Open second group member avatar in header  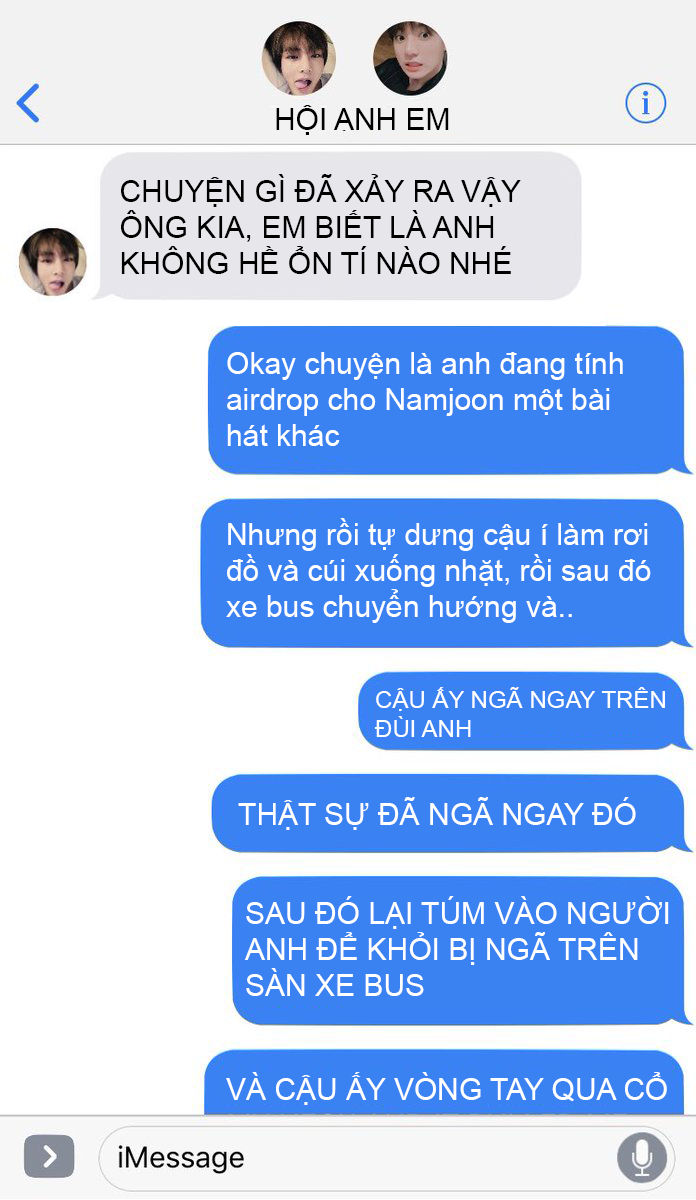pyautogui.click(x=409, y=58)
